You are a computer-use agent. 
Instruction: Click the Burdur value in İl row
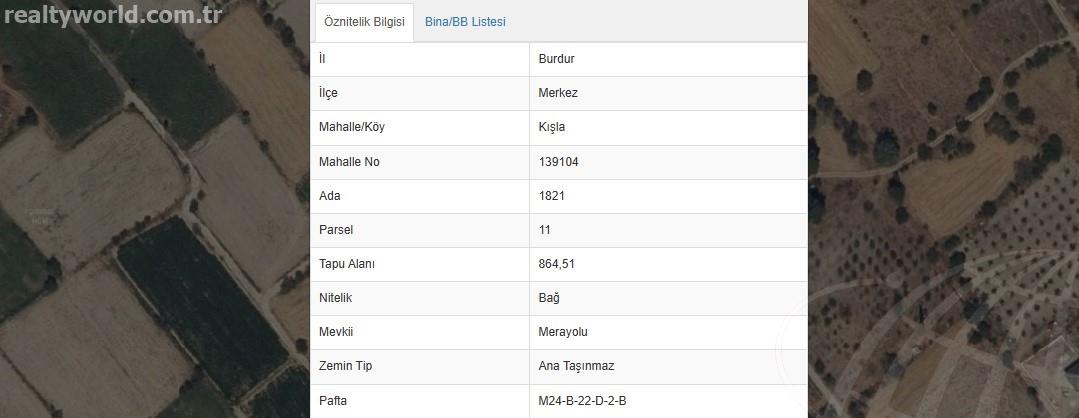[556, 59]
